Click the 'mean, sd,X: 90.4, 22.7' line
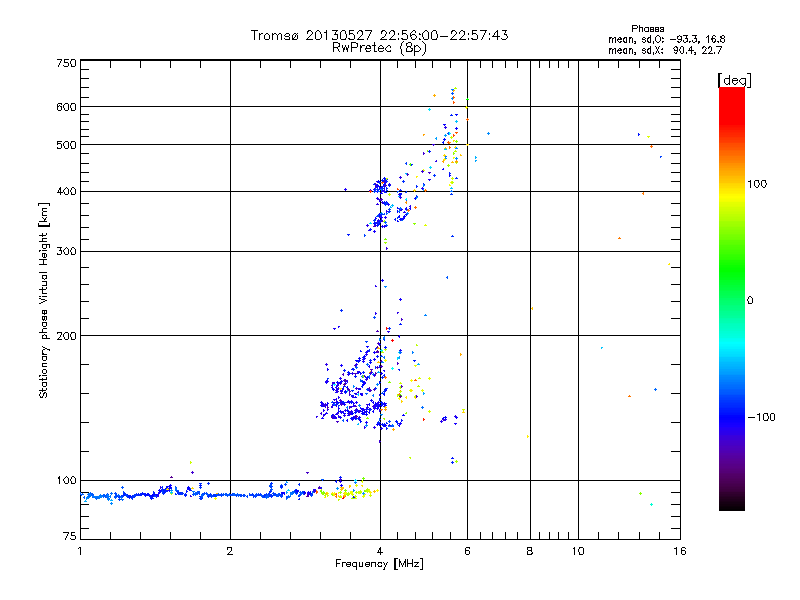800x600 pixels. tap(665, 50)
